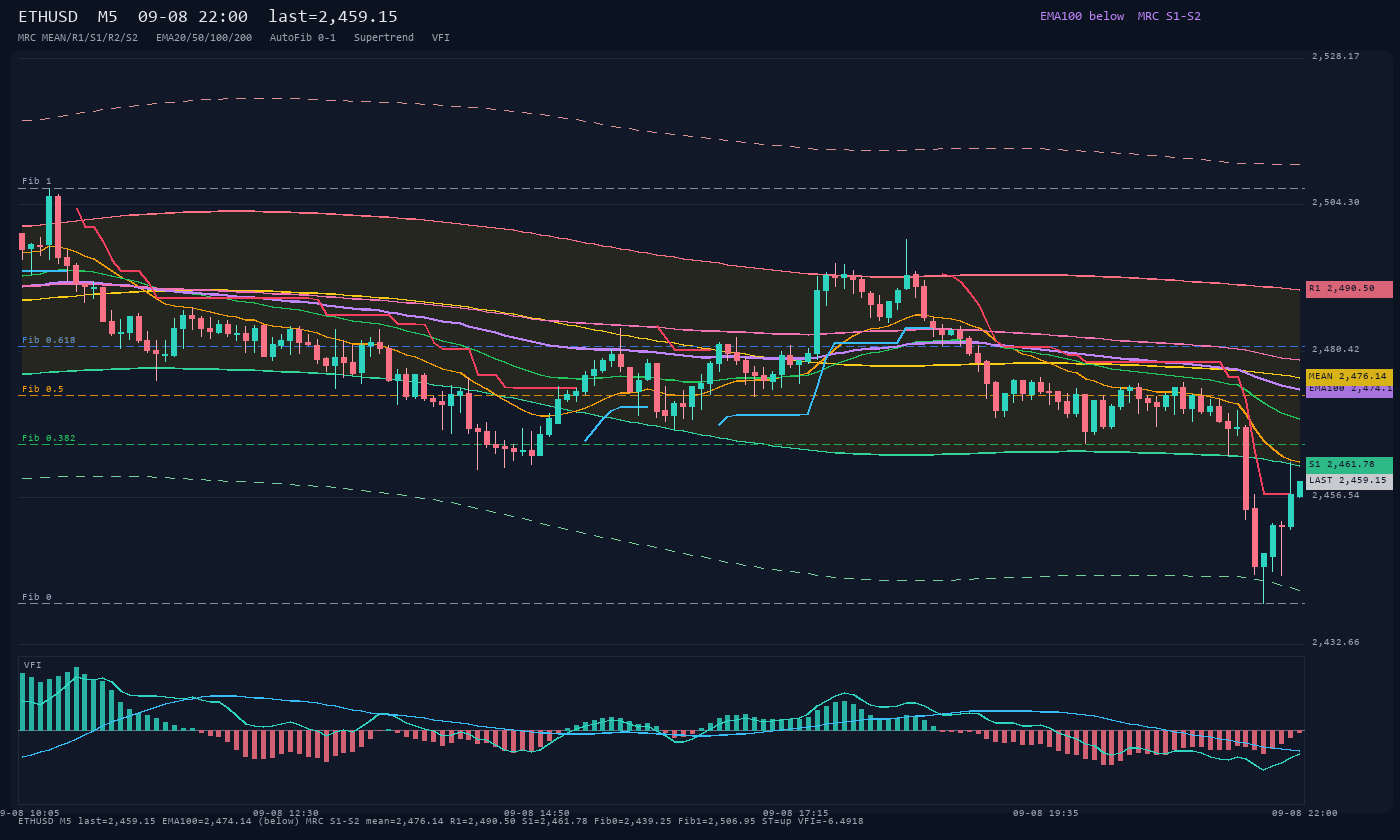The height and width of the screenshot is (840, 1400).
Task: Select the VFI legend entry in the header
Action: point(441,37)
